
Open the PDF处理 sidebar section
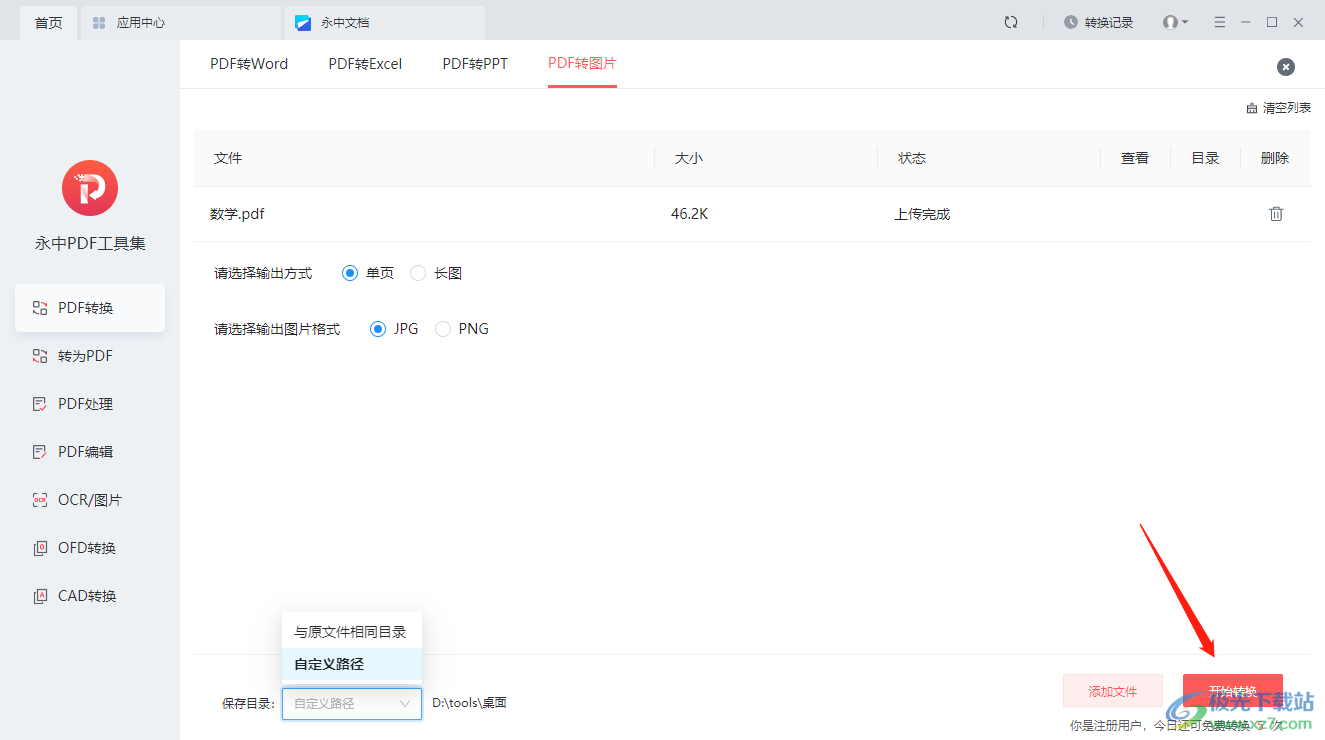coord(89,404)
